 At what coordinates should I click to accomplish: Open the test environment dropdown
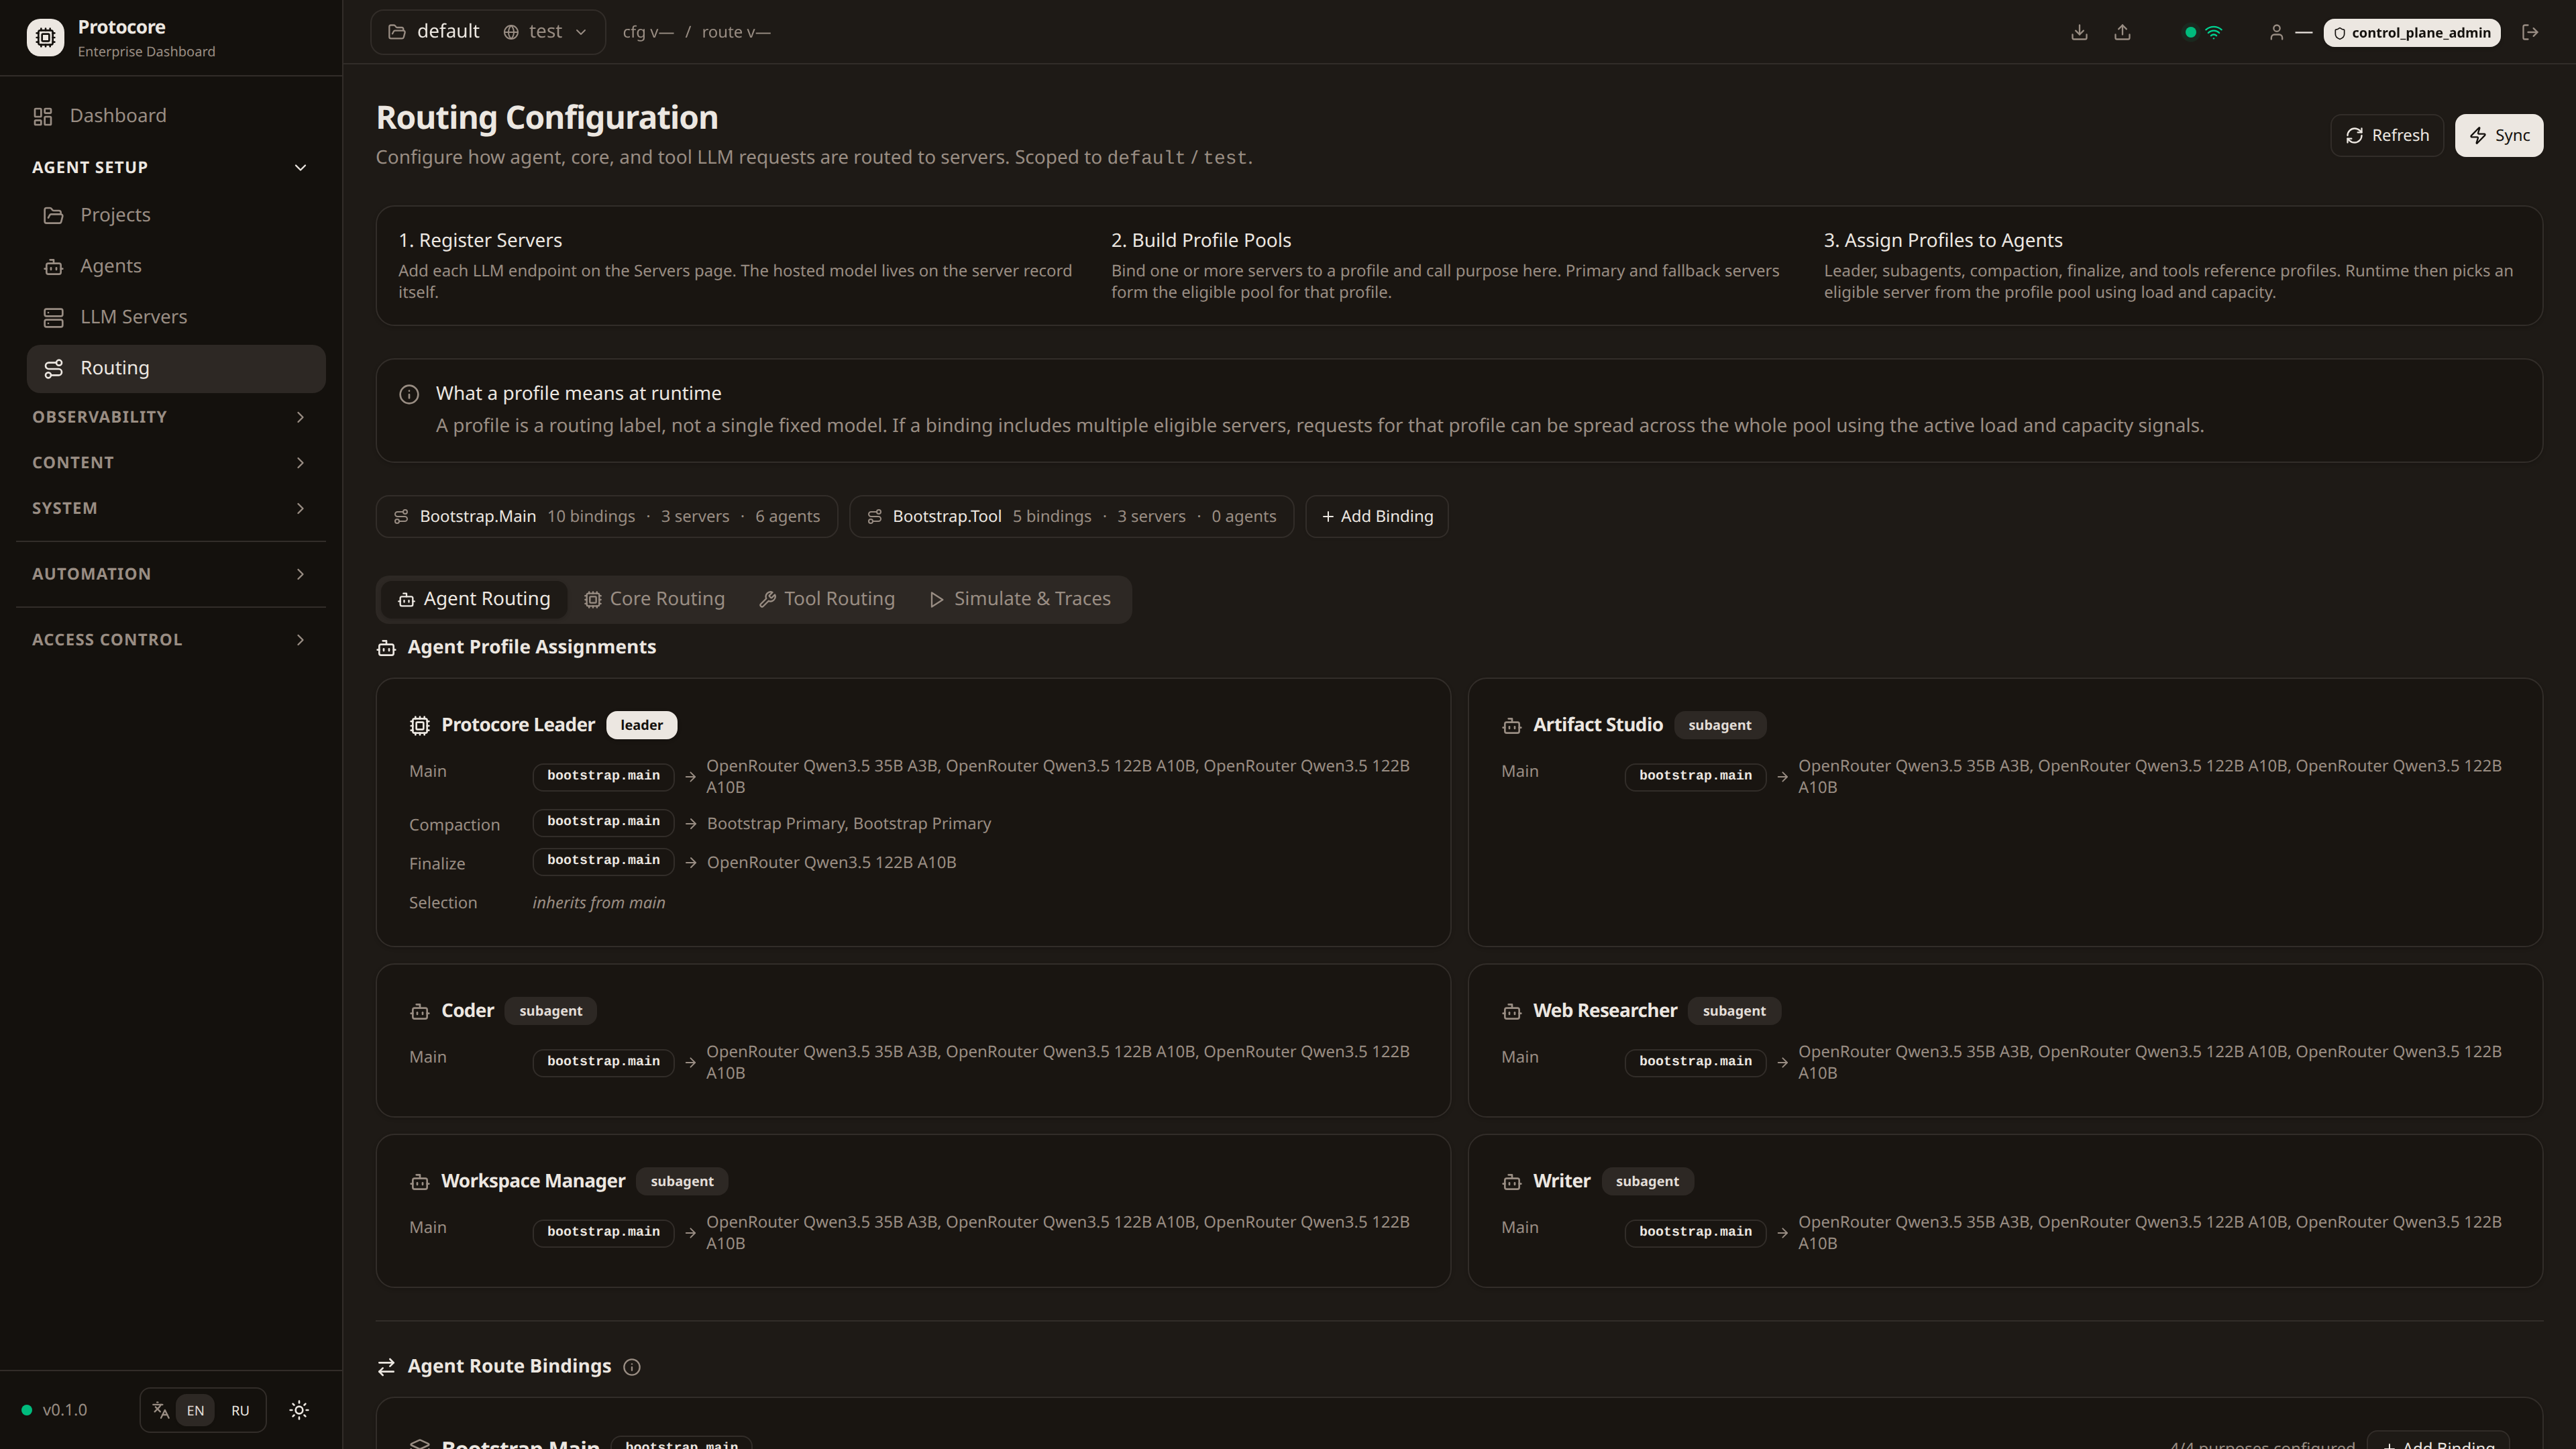click(546, 32)
